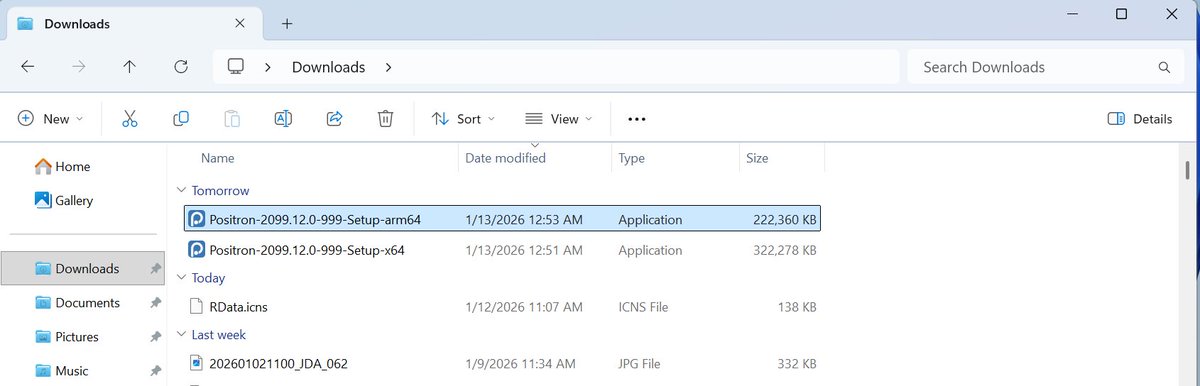The height and width of the screenshot is (386, 1200).
Task: Refresh the Downloads folder view
Action: pos(181,67)
